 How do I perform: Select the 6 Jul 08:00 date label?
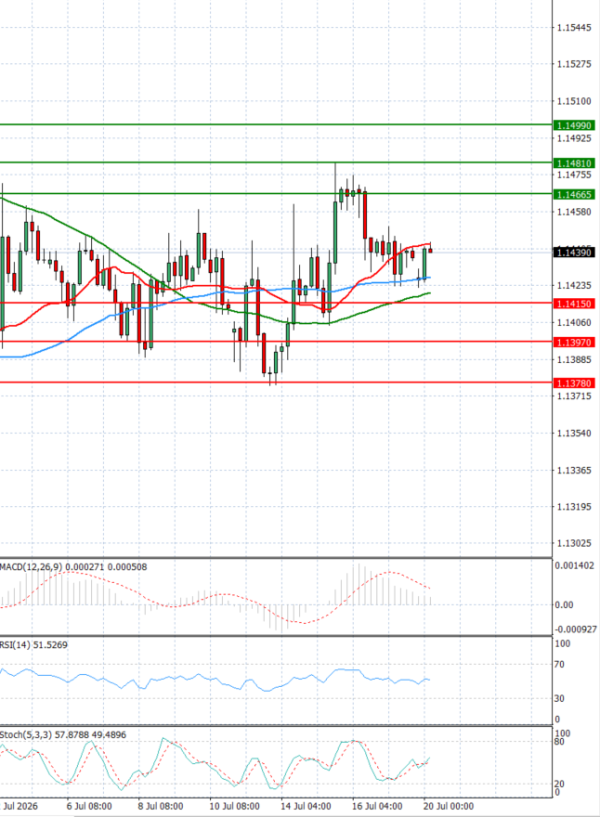pyautogui.click(x=90, y=806)
